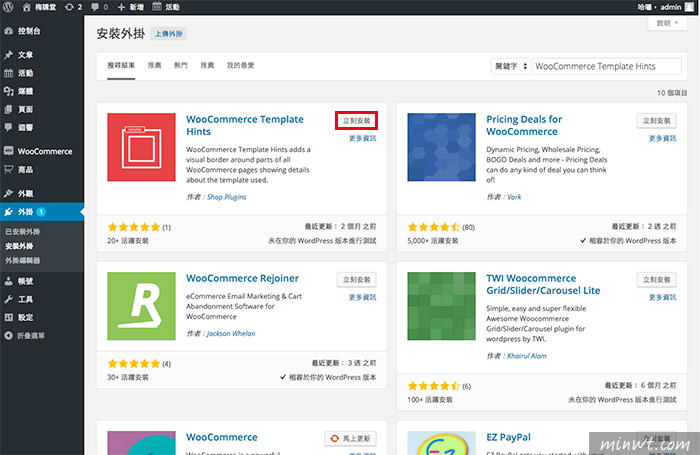
Task: Expand the 說明 help dropdown
Action: (667, 23)
